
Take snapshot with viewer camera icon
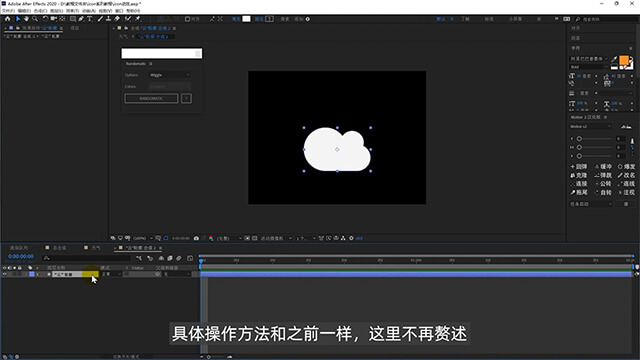point(196,238)
